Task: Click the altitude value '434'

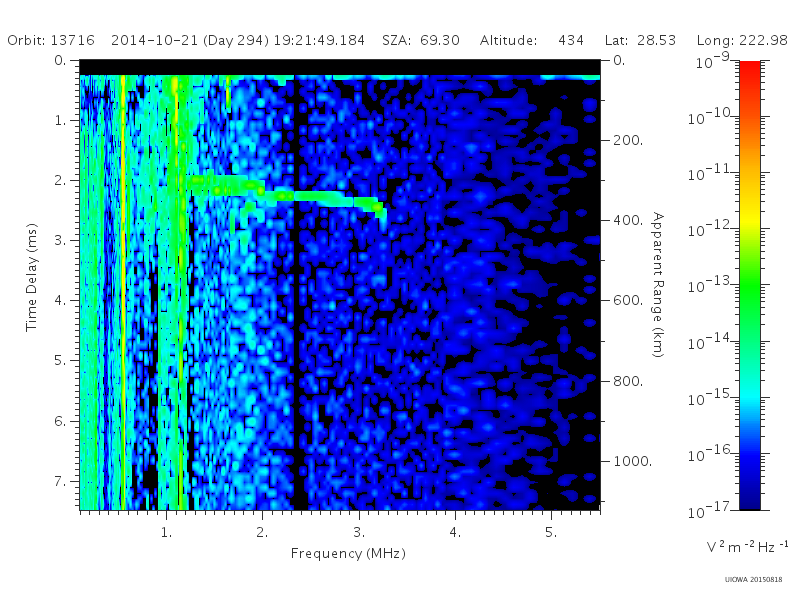Action: click(571, 40)
